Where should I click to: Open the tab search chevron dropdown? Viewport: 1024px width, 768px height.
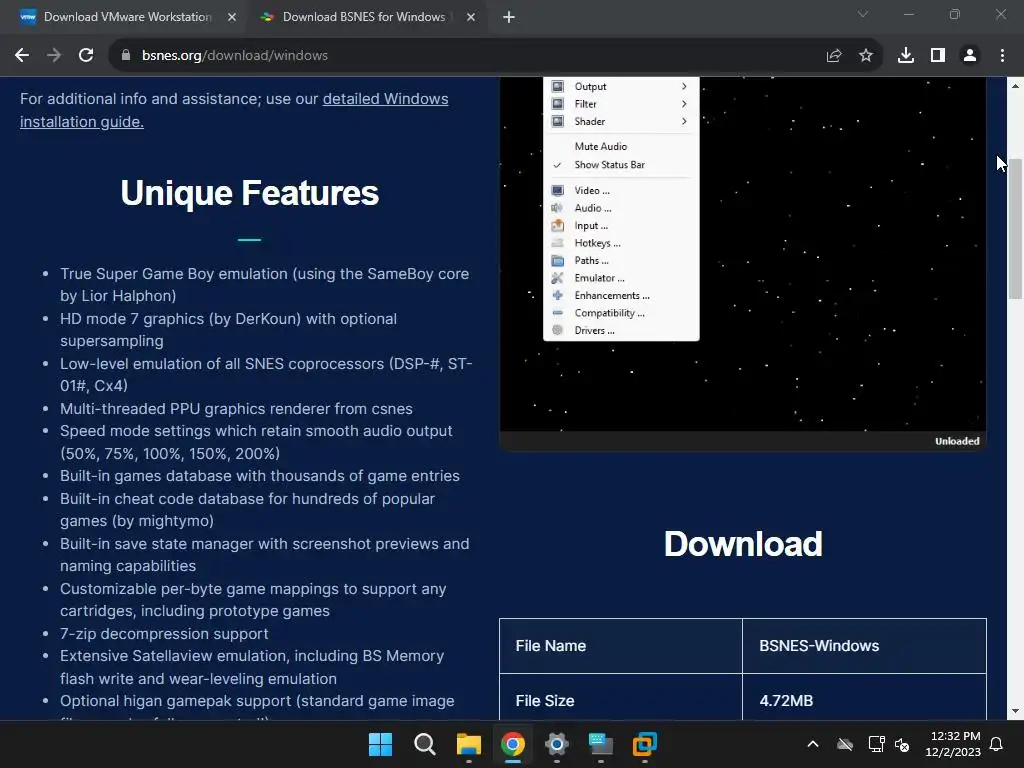(x=863, y=14)
